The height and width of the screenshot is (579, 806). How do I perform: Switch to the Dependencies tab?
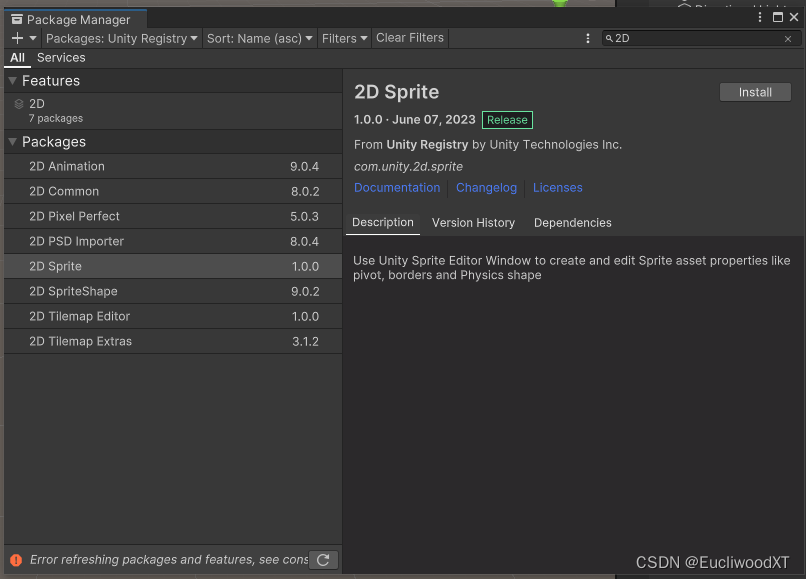[573, 223]
